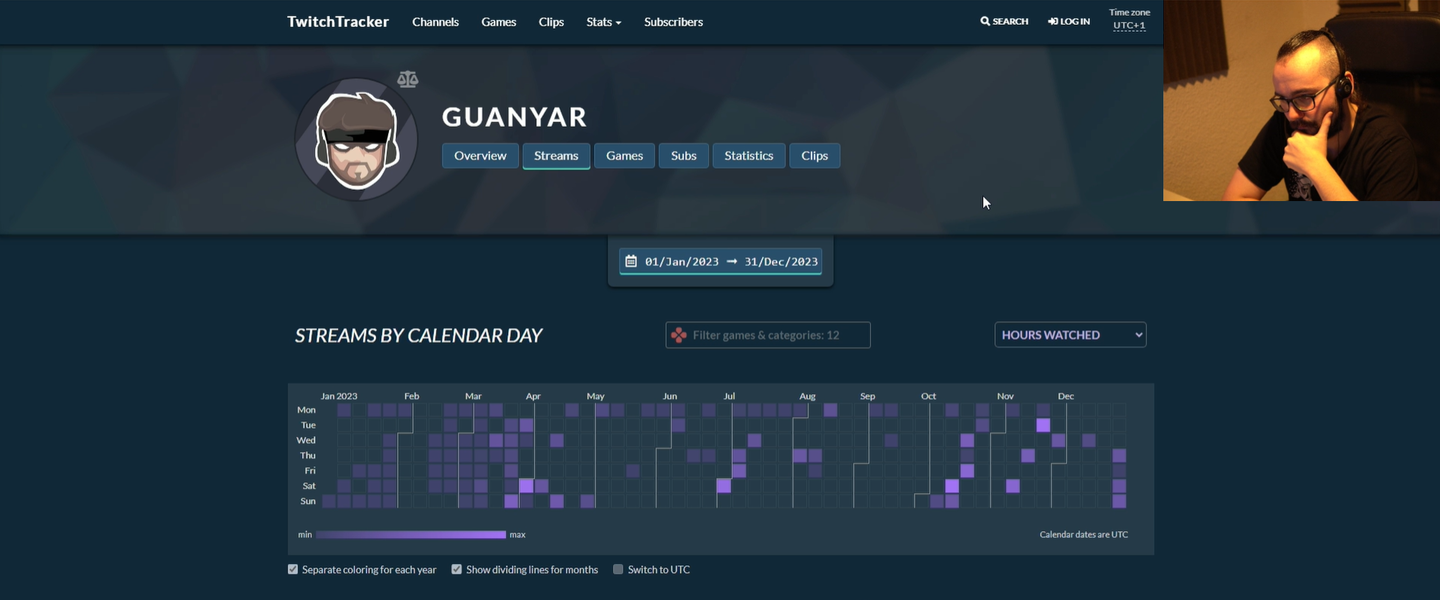Image resolution: width=1440 pixels, height=600 pixels.
Task: Click the Nov month label
Action: (x=1005, y=396)
